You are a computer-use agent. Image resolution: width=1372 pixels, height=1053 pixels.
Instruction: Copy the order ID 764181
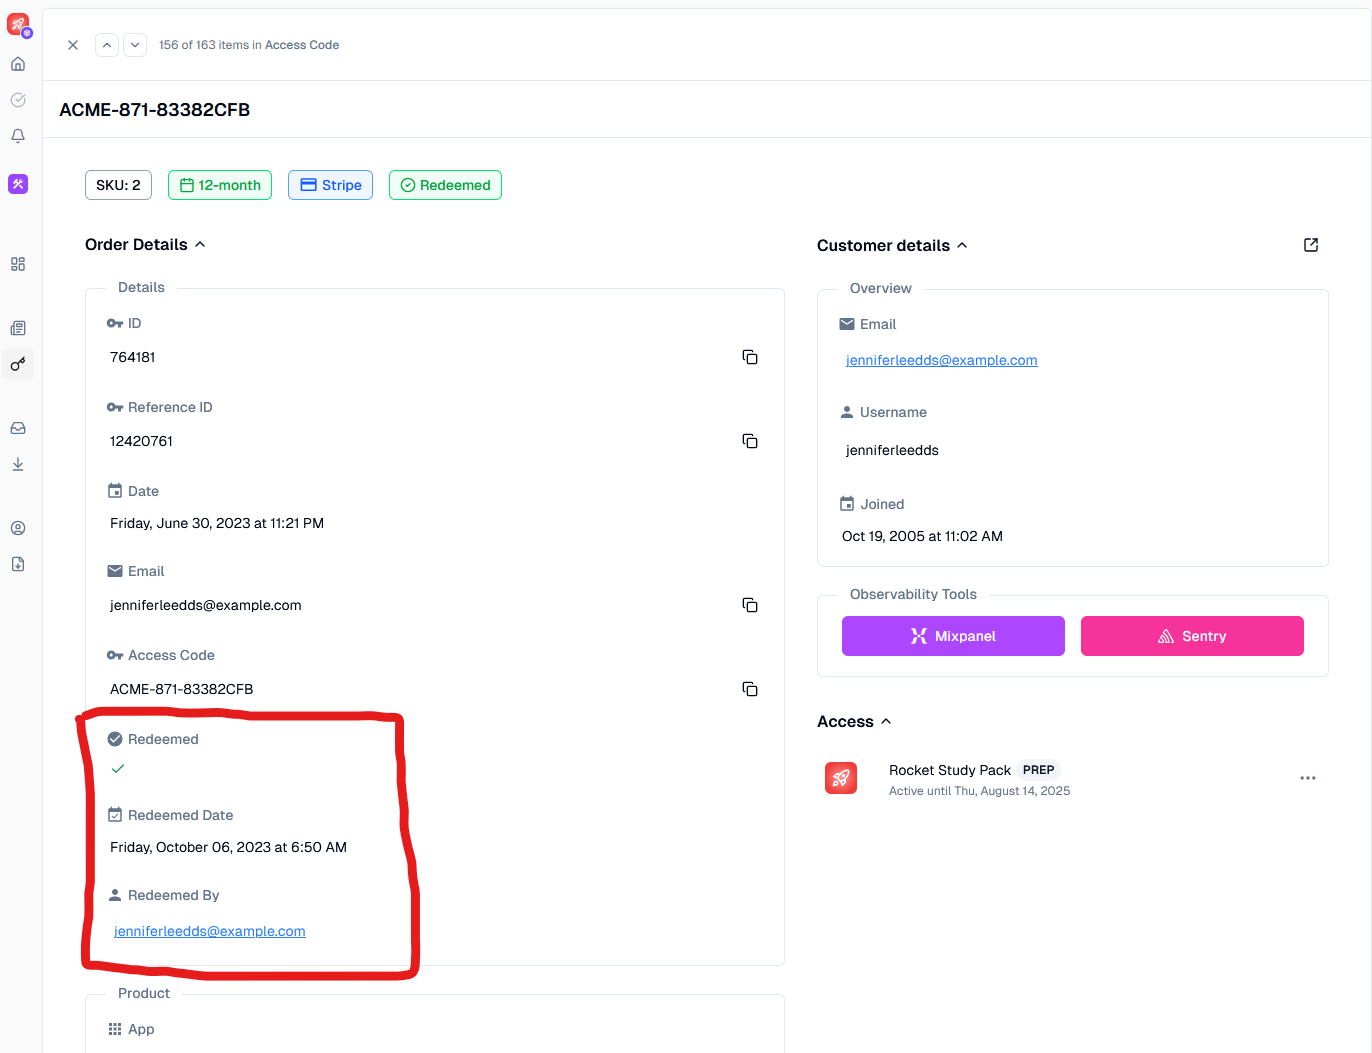749,357
